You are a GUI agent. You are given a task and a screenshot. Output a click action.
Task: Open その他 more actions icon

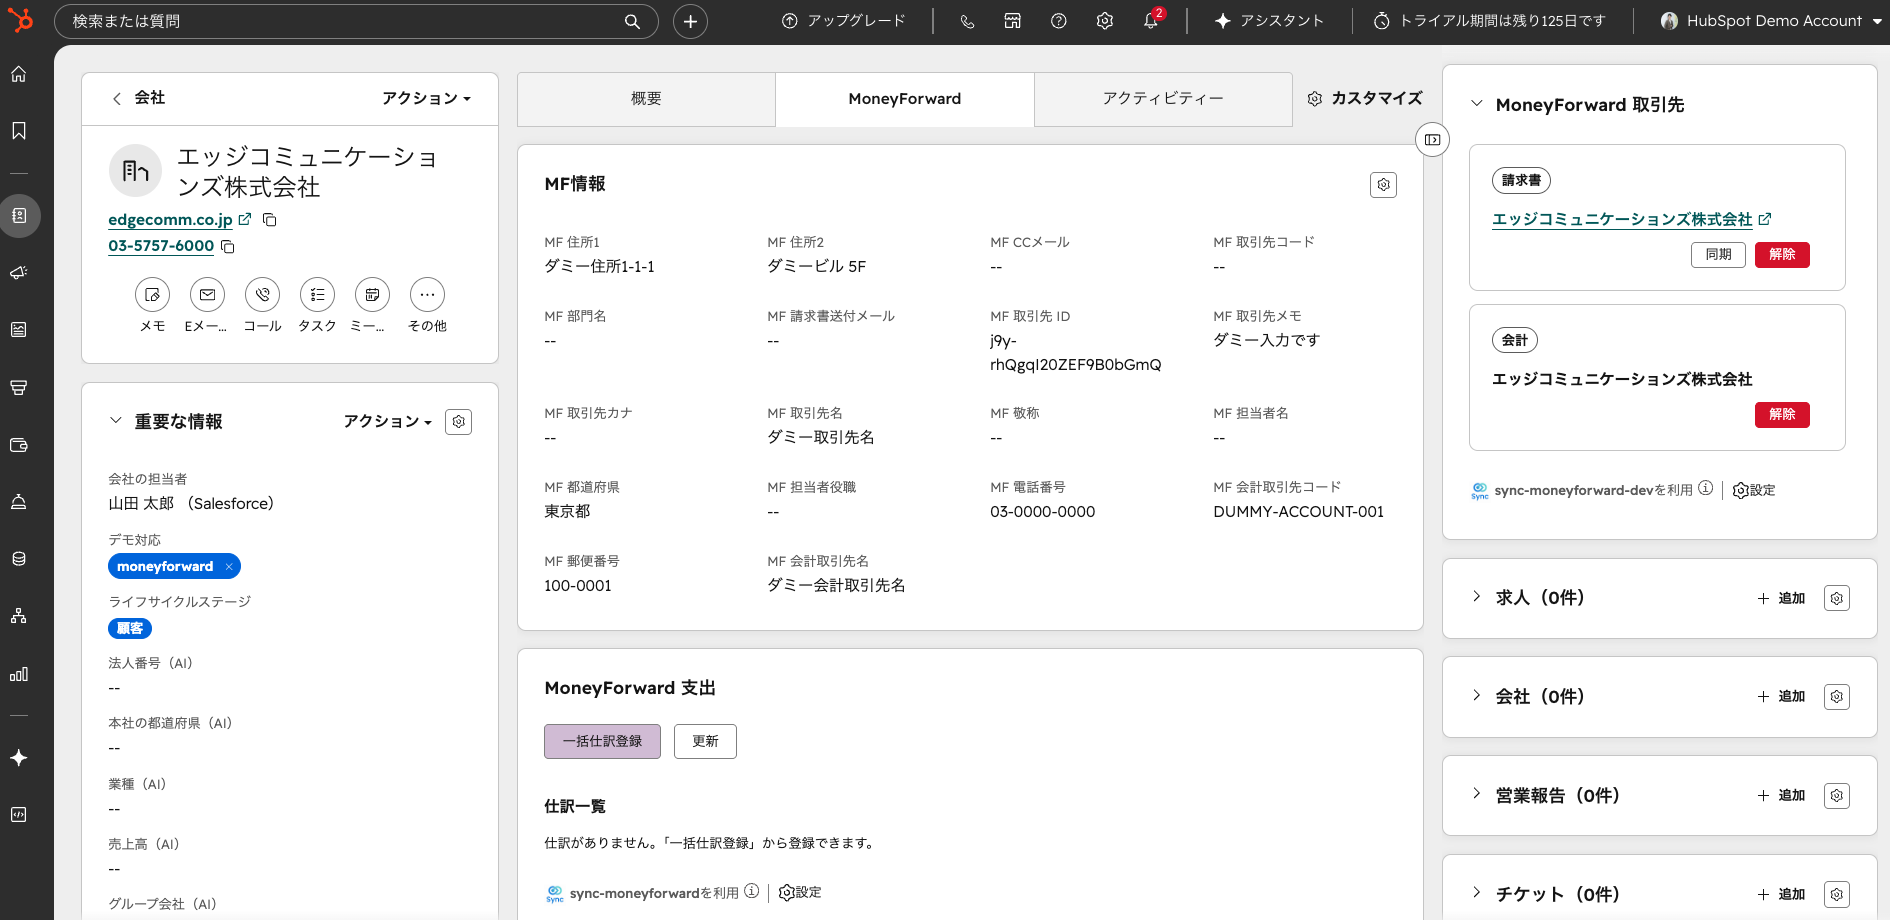coord(427,295)
